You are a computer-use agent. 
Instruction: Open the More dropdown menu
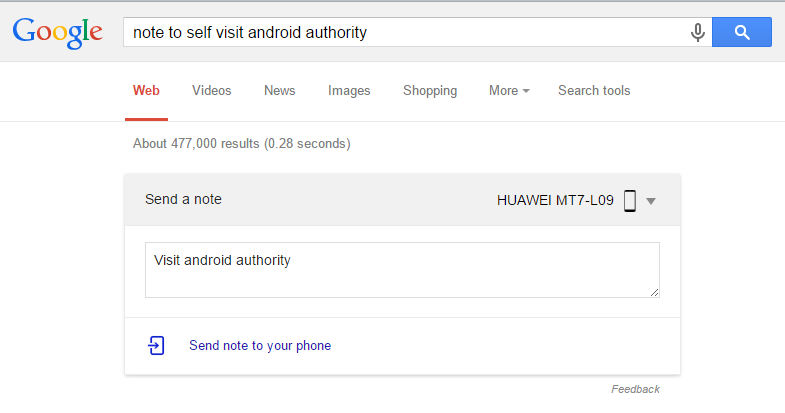click(x=509, y=91)
